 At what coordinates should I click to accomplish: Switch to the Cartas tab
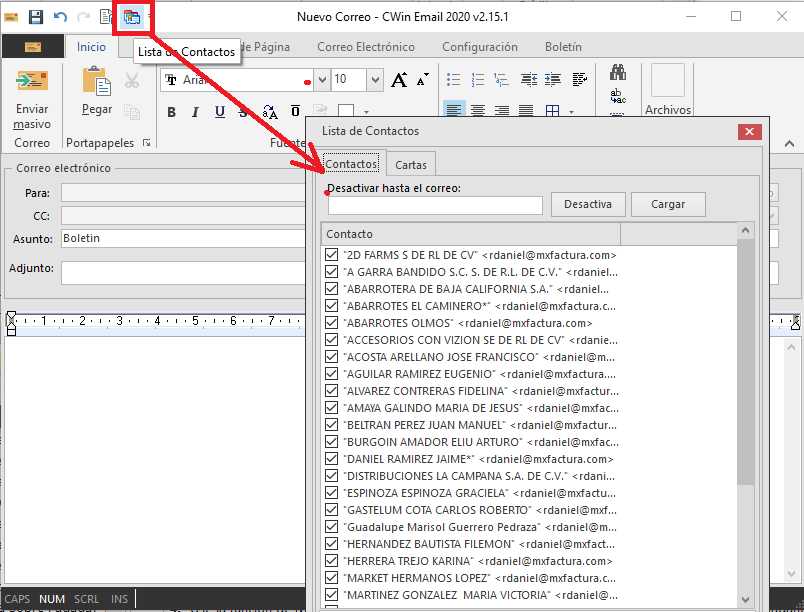point(411,165)
